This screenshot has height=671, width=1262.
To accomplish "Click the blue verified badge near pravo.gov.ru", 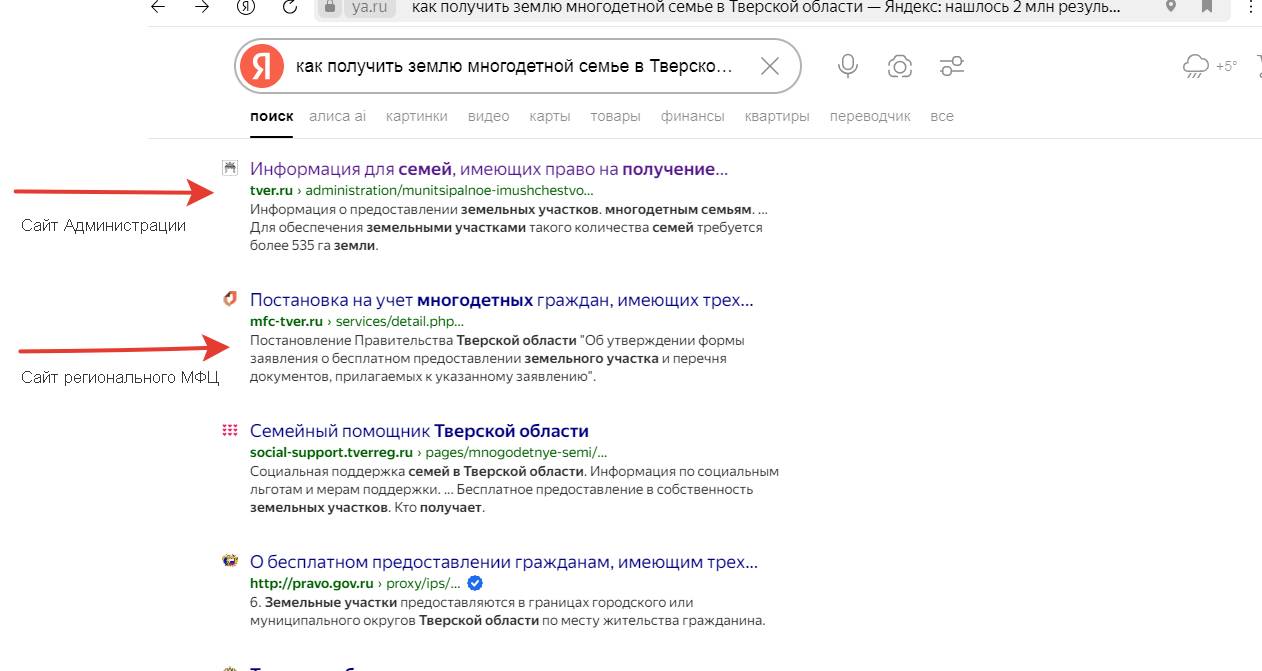I will pos(476,583).
